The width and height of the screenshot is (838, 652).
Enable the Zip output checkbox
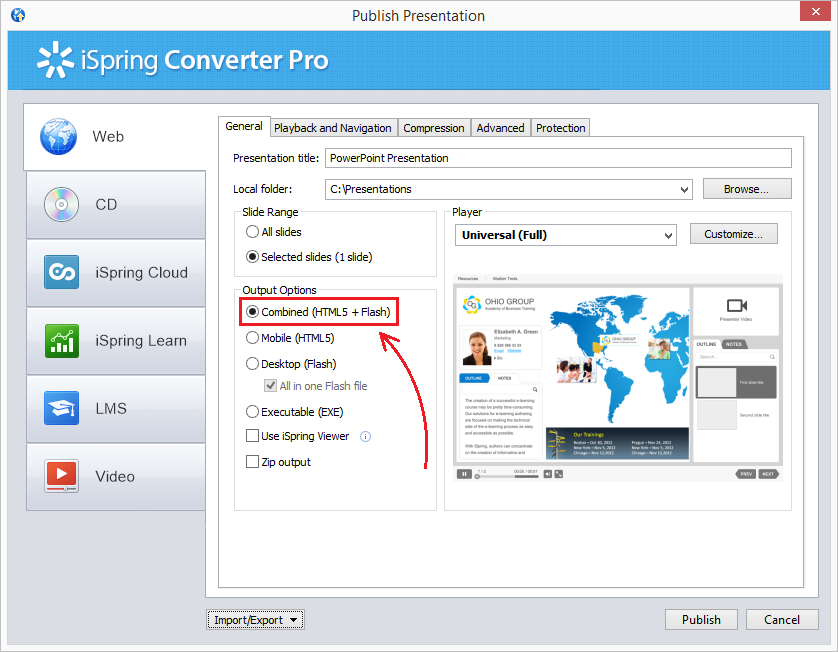click(x=252, y=462)
